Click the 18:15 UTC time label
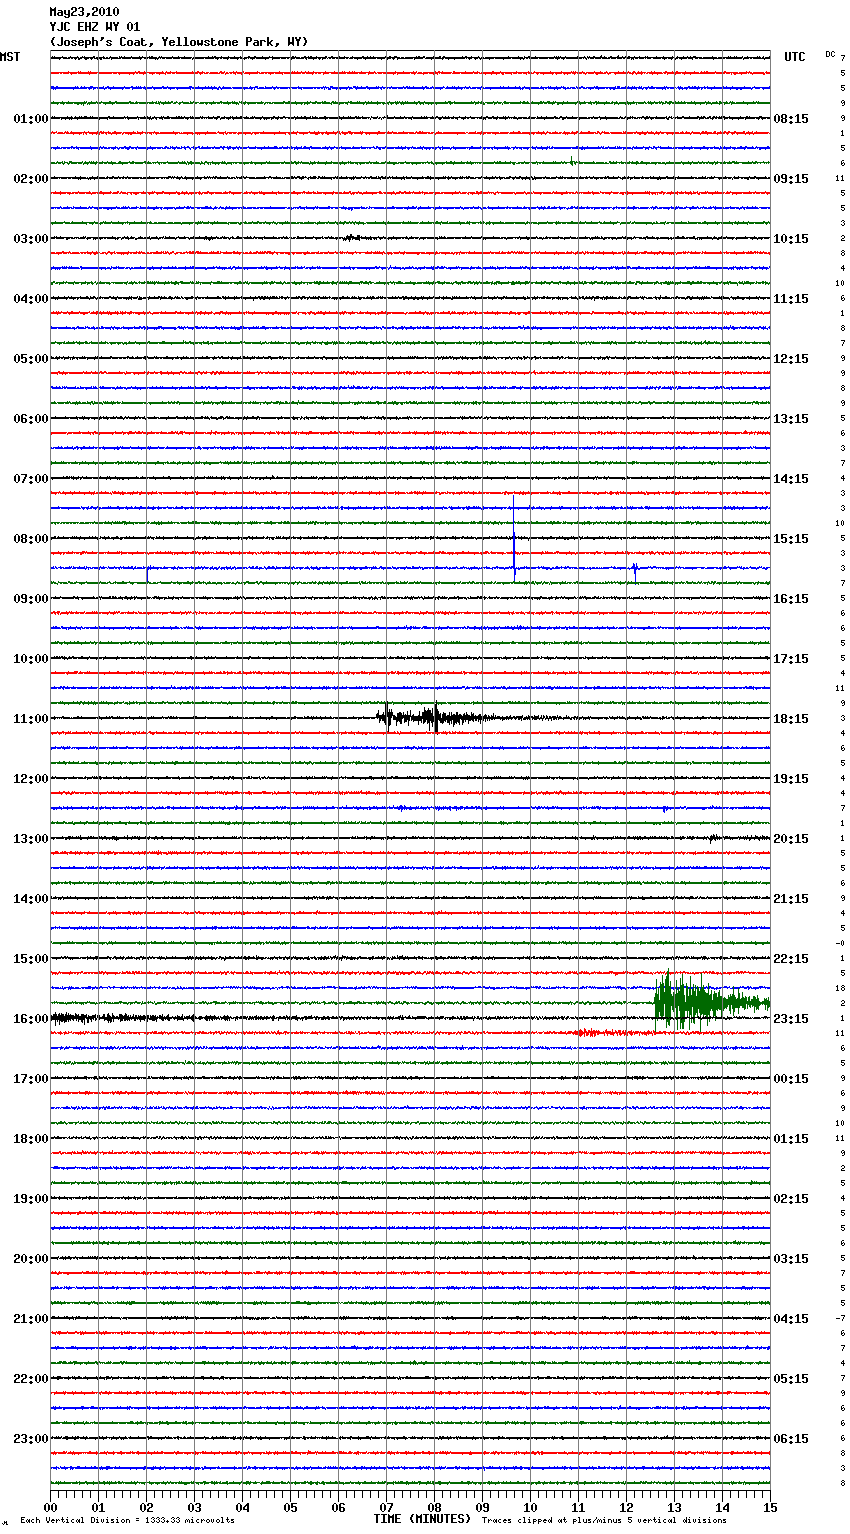 (791, 719)
